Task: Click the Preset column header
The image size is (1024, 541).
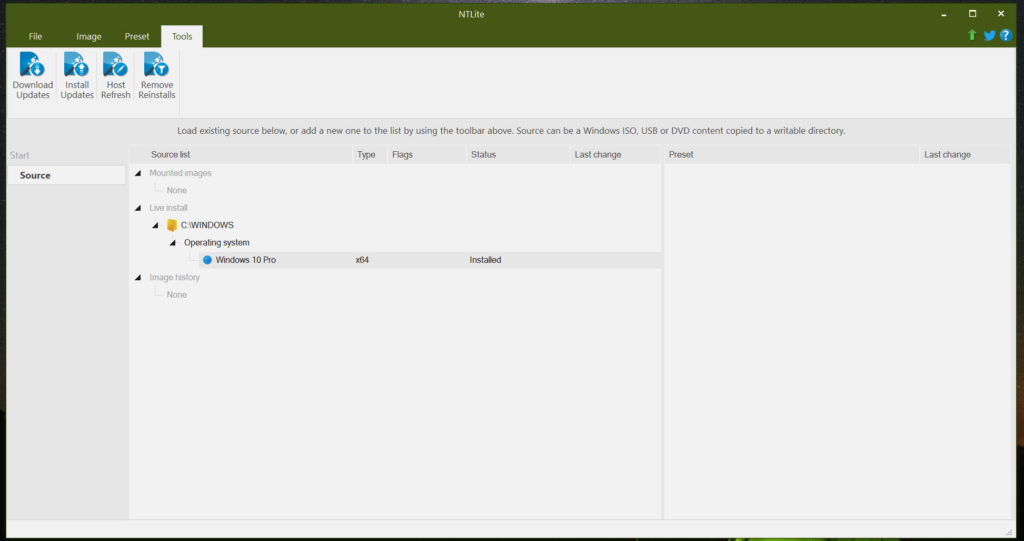Action: point(792,155)
